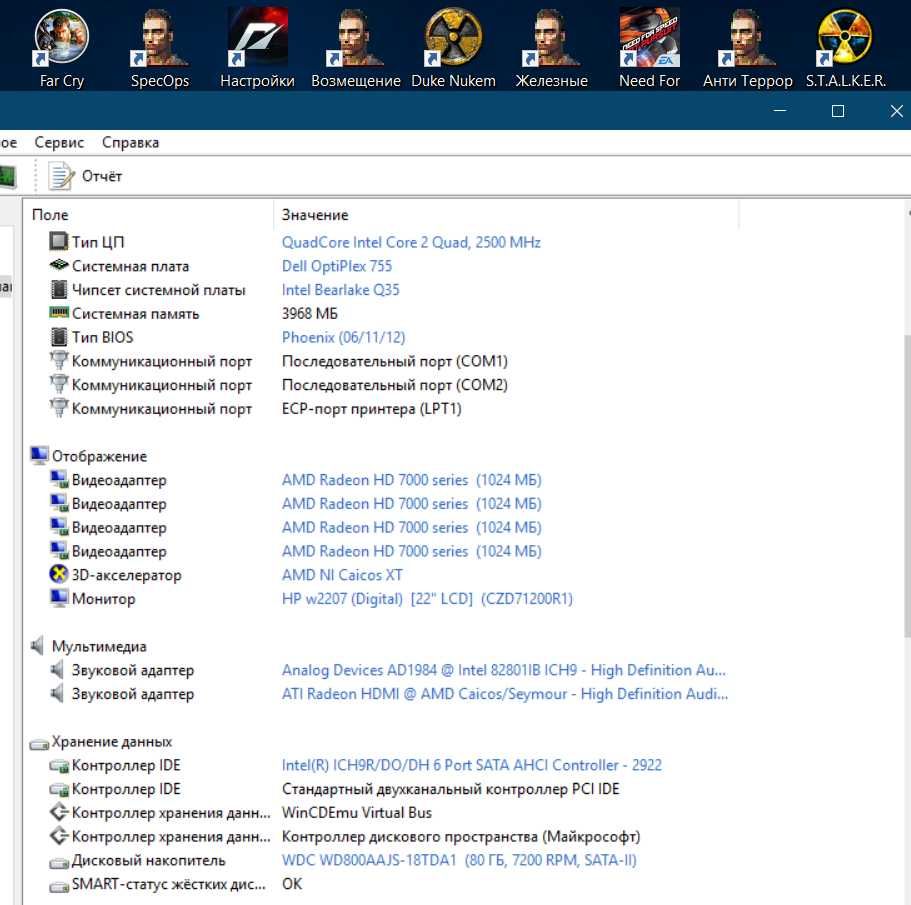Screen dimensions: 911x905
Task: Open the WDC WD800AAJS-18TDA1 disk link
Action: click(x=459, y=860)
